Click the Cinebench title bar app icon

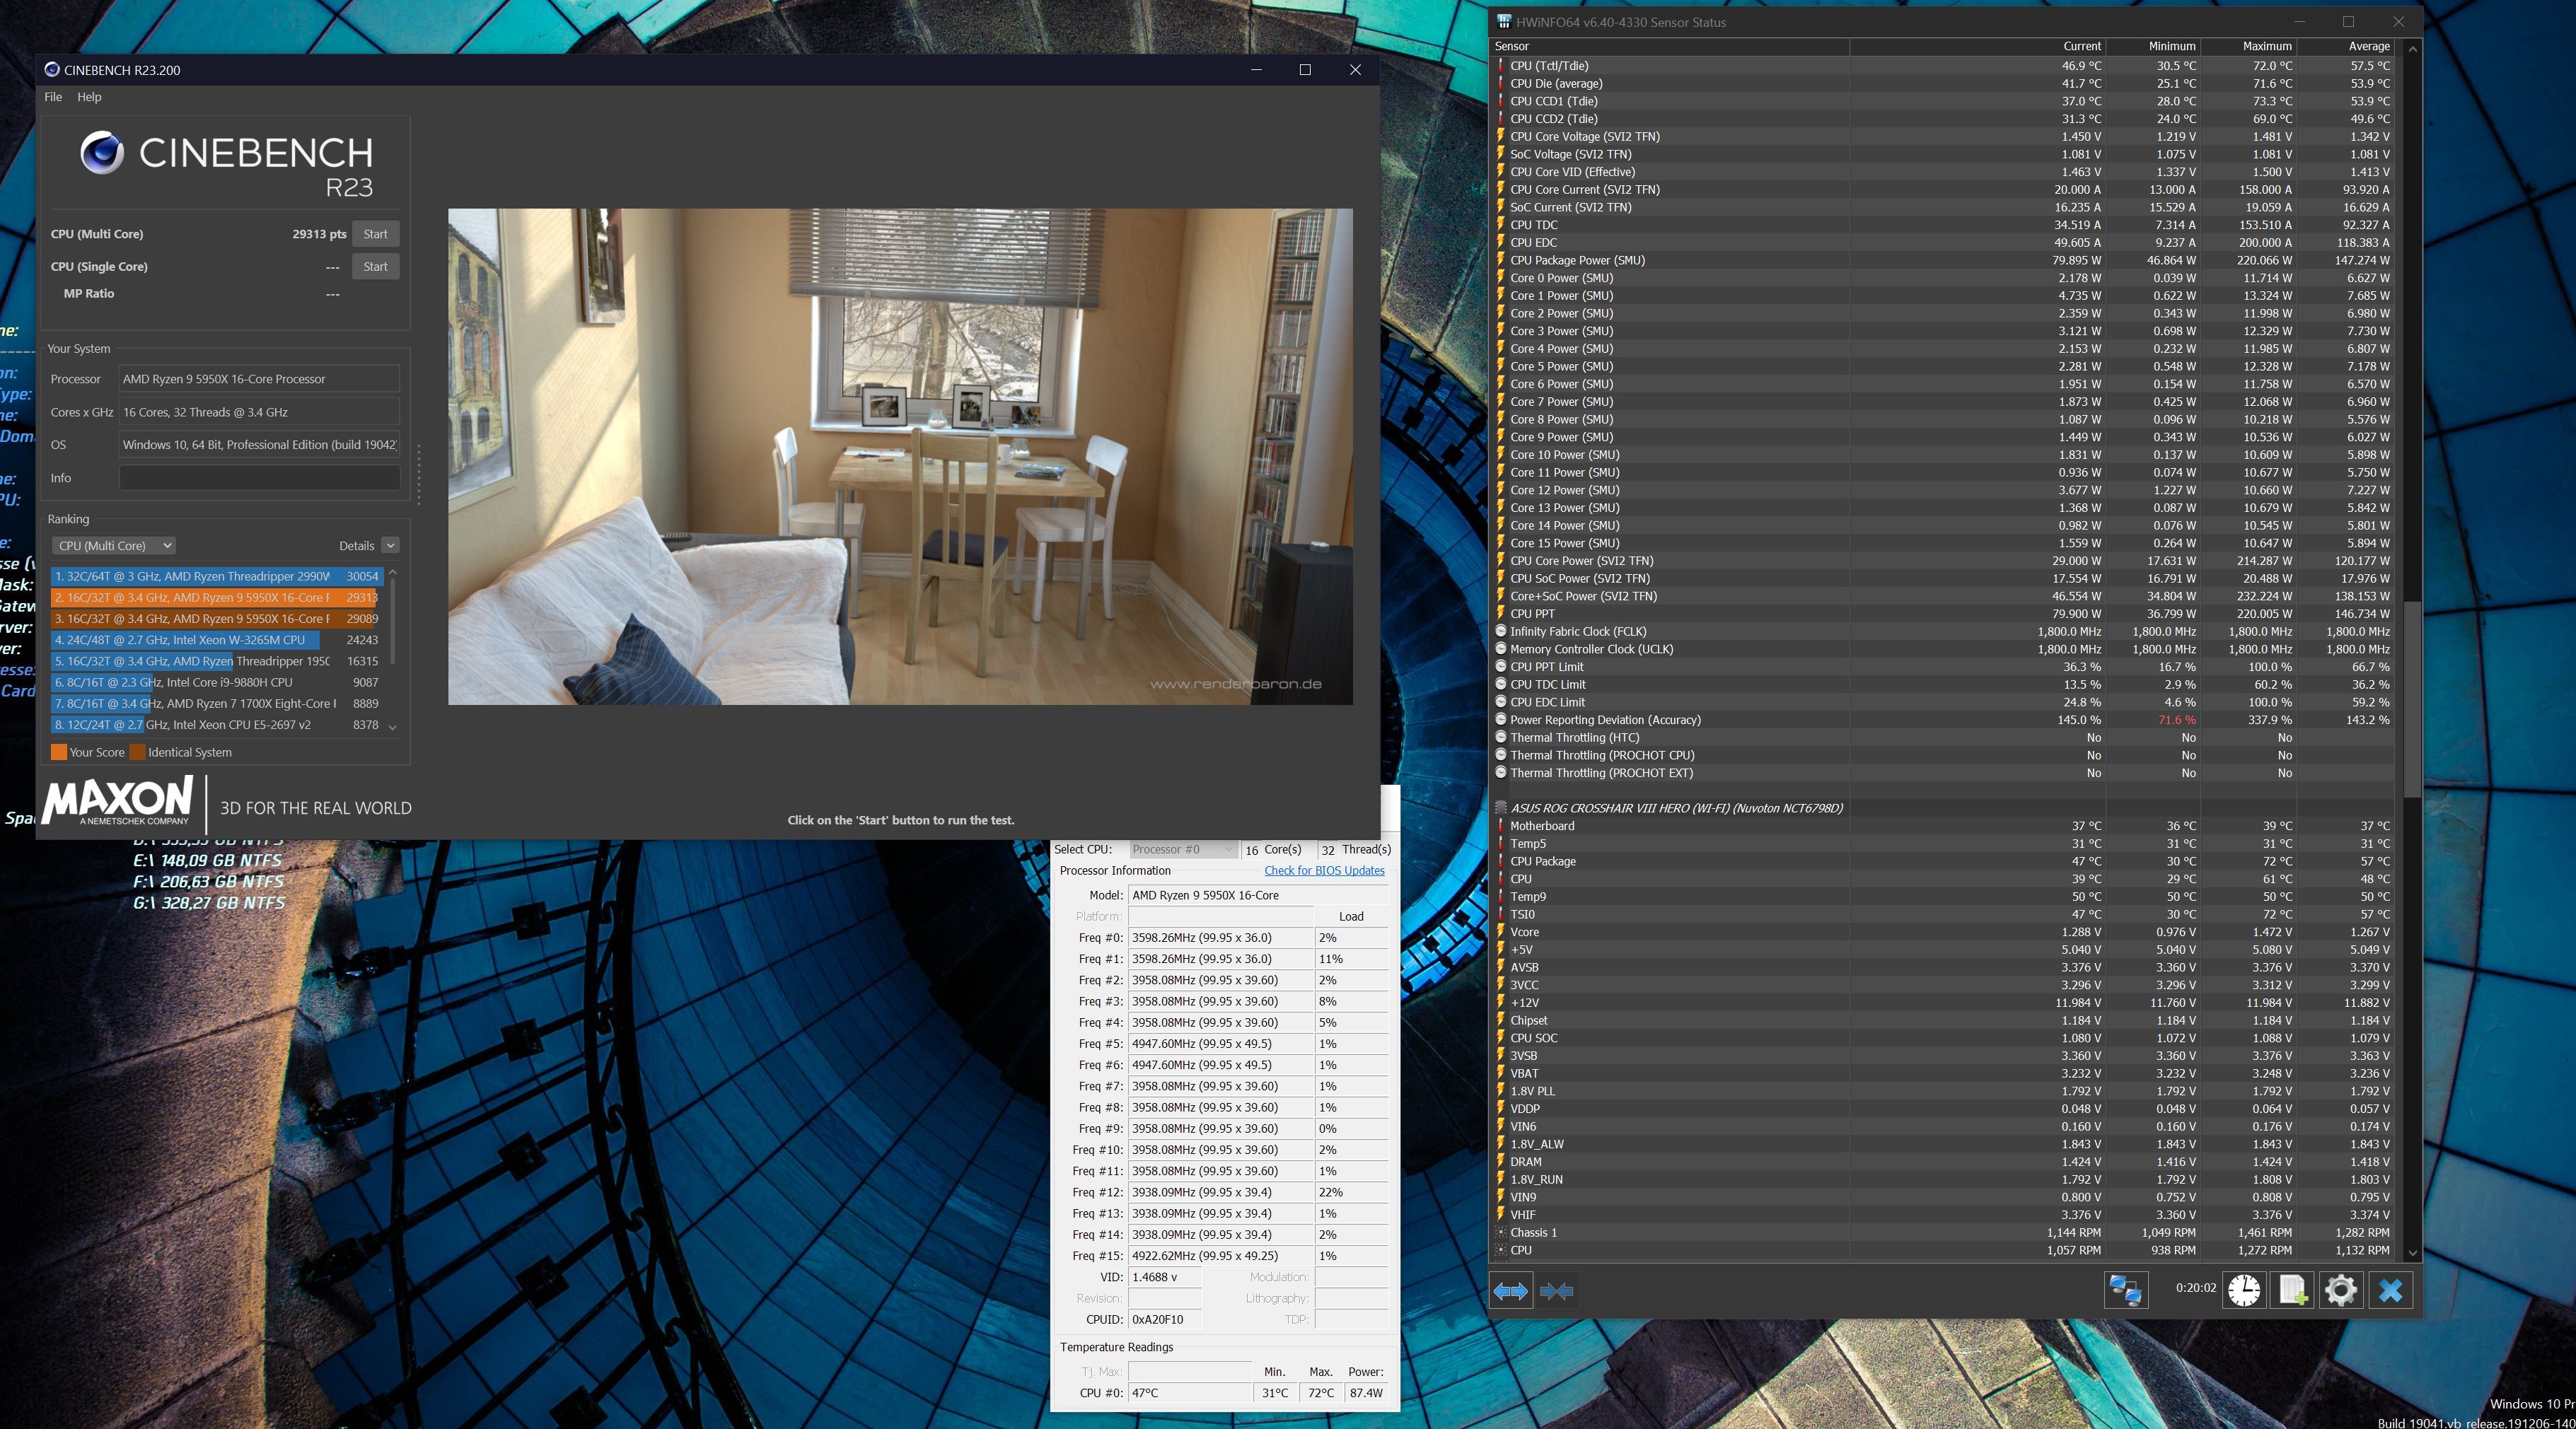52,69
